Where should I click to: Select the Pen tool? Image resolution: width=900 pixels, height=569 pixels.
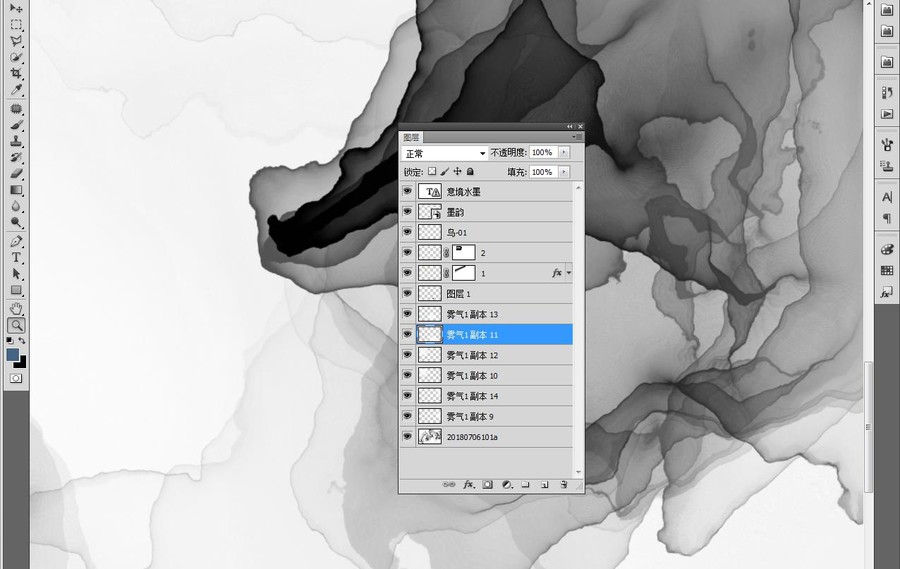[16, 241]
